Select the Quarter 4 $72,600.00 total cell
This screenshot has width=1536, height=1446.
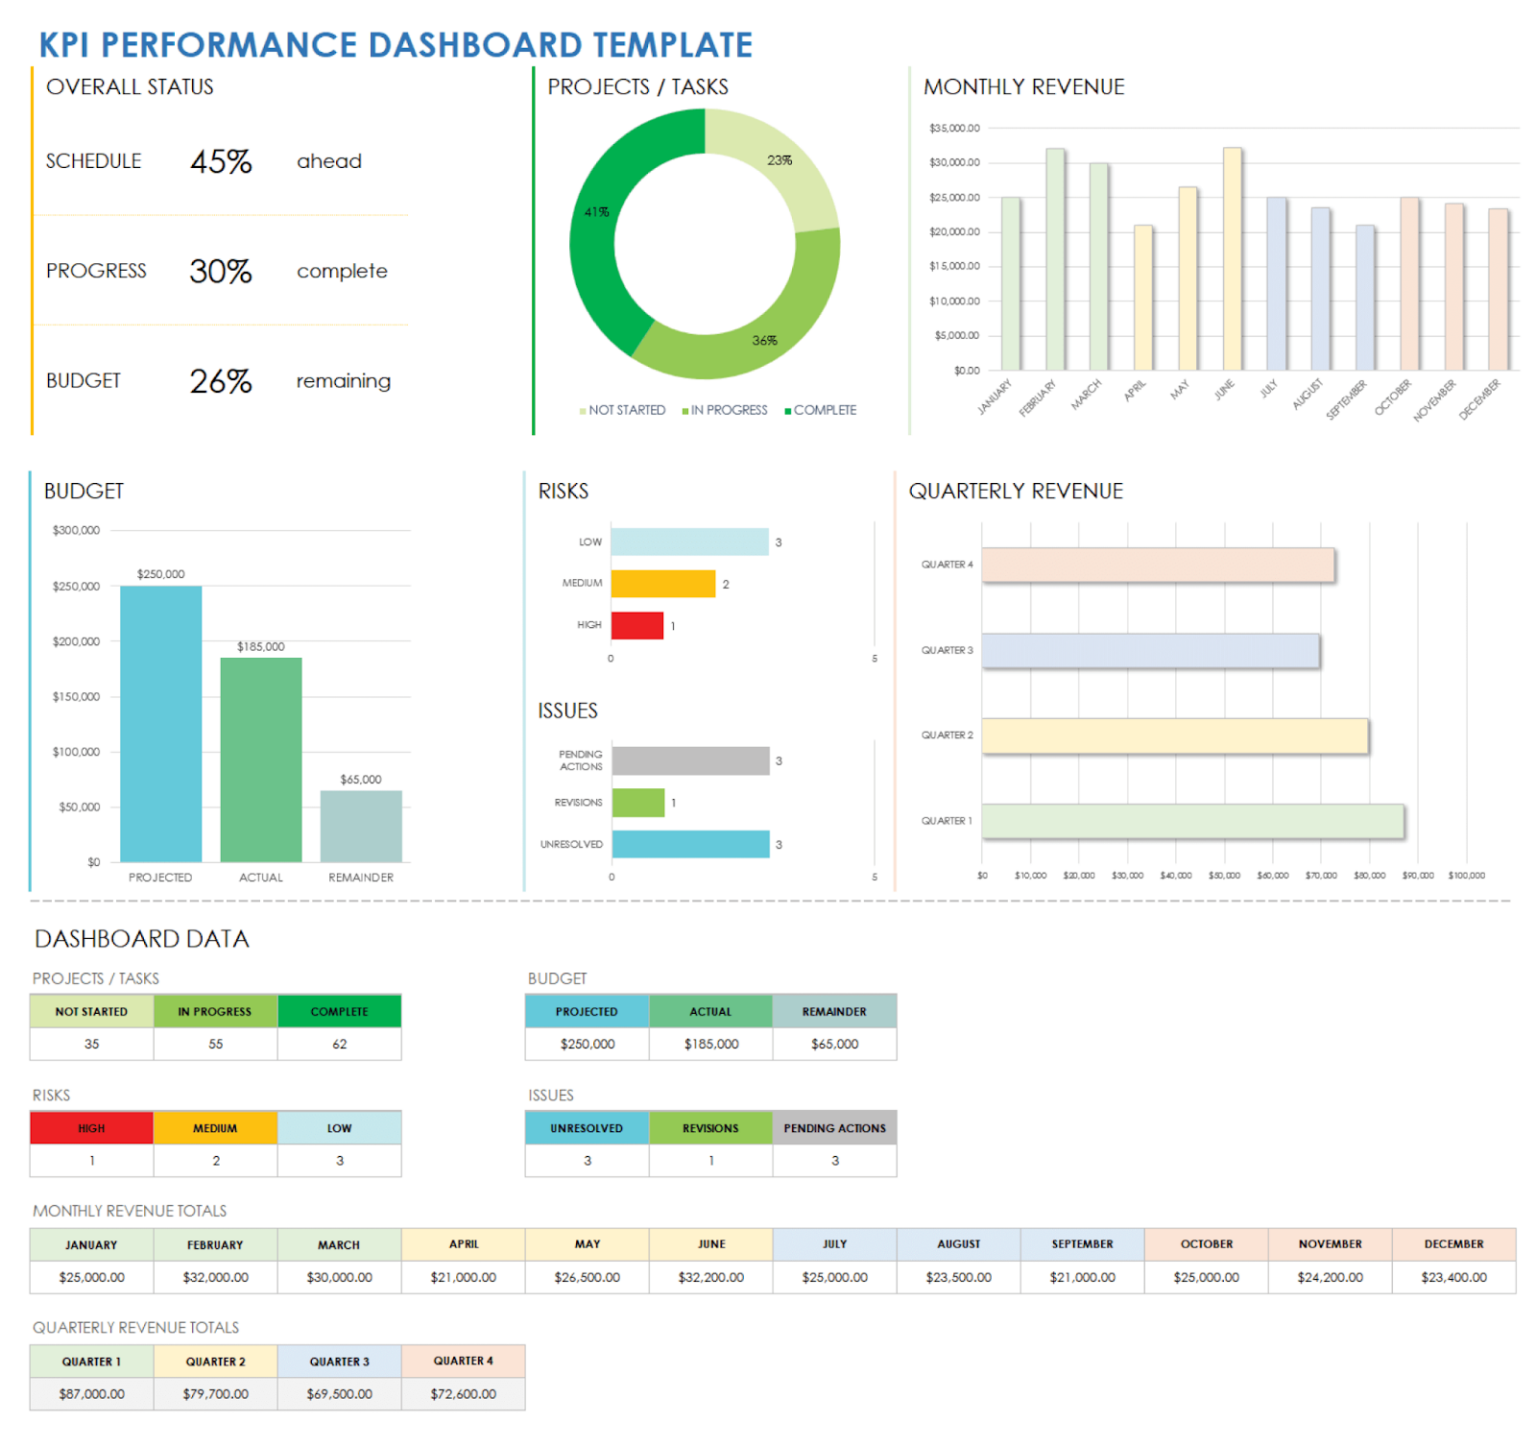464,1394
